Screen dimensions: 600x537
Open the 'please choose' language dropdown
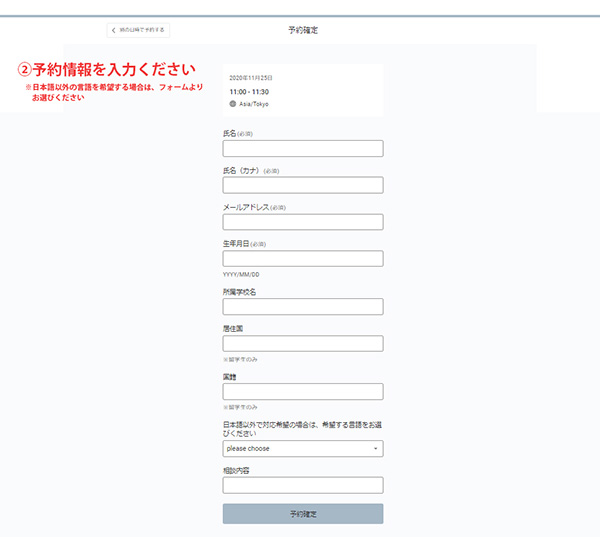point(300,449)
